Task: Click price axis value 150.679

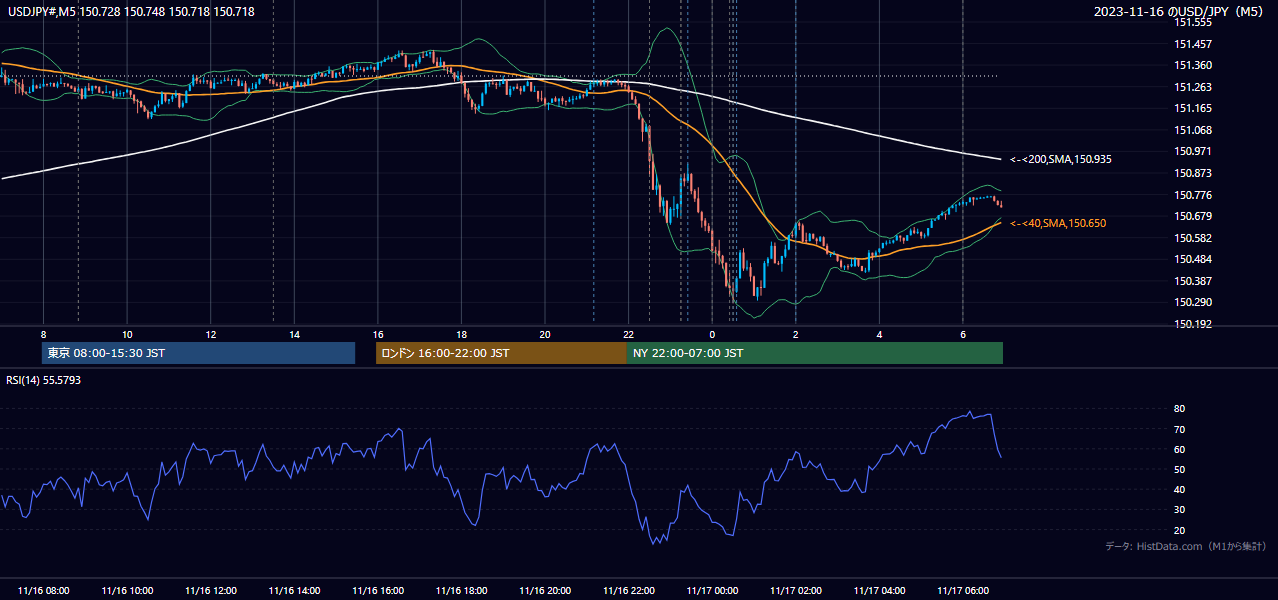Action: tap(1193, 216)
